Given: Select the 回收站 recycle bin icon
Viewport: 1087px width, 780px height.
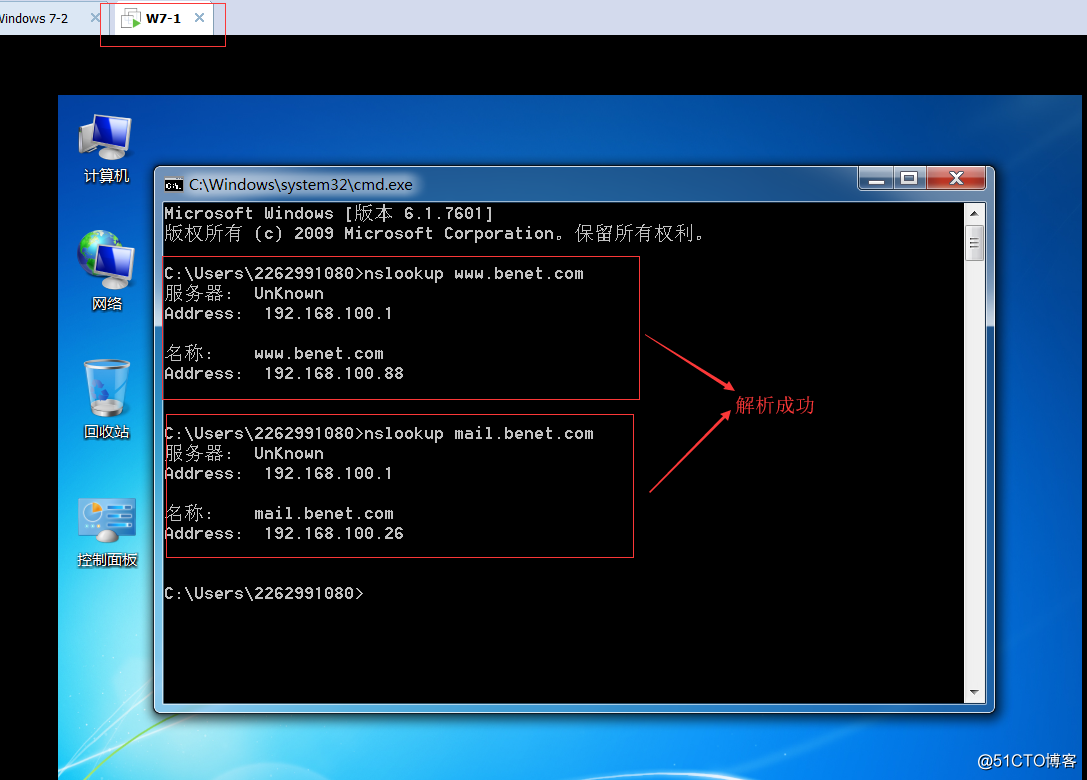Looking at the screenshot, I should [x=106, y=399].
